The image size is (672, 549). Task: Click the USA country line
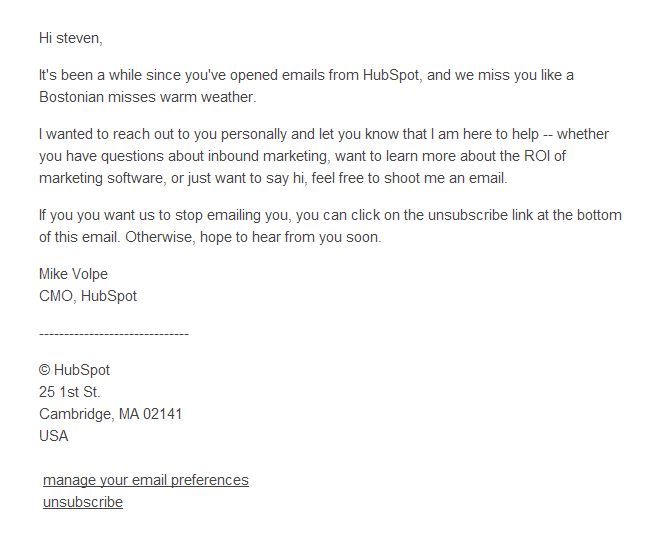54,436
